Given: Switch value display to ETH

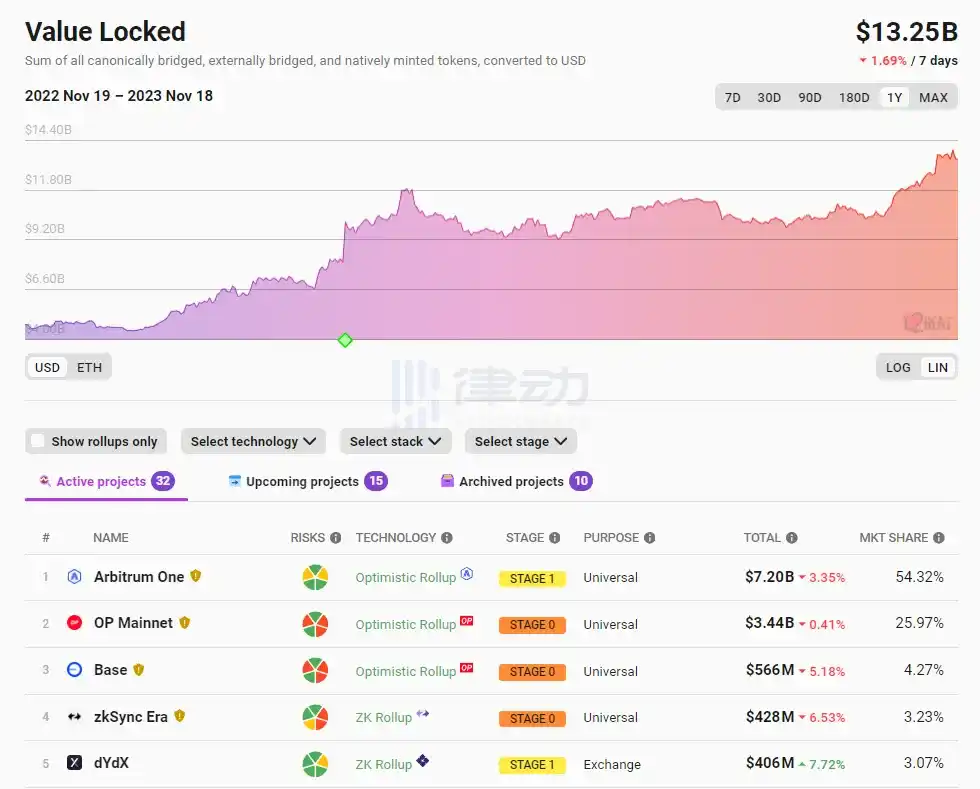Looking at the screenshot, I should (x=90, y=367).
